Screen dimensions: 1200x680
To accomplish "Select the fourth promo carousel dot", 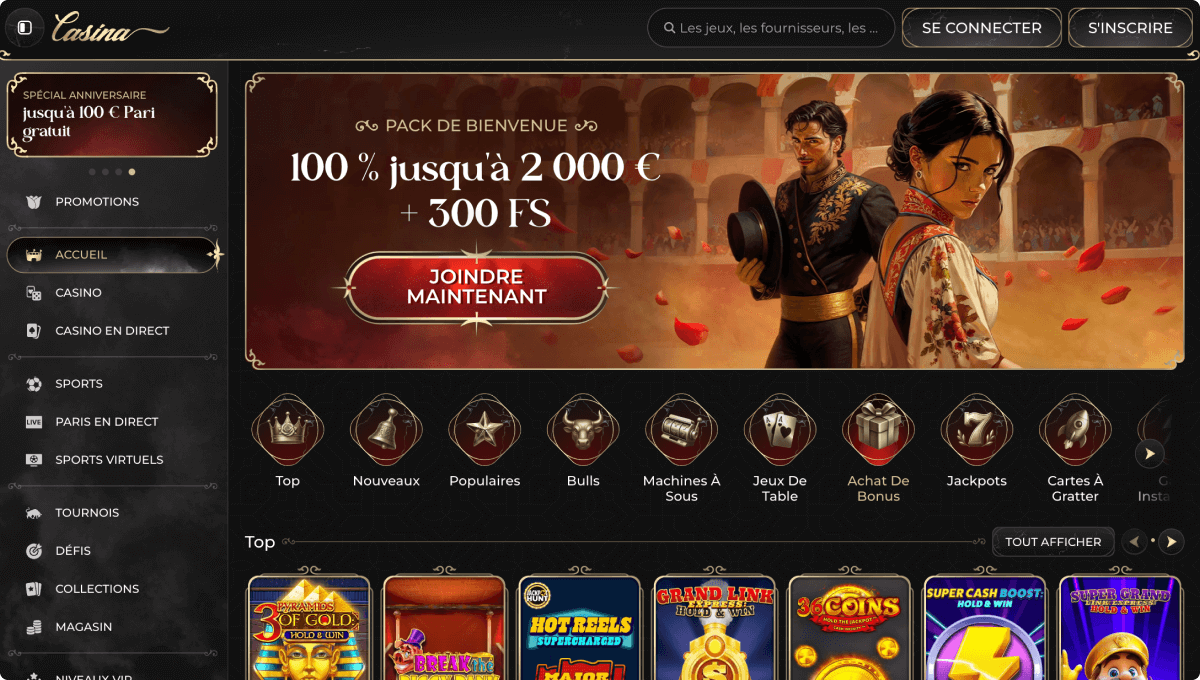I will point(132,172).
